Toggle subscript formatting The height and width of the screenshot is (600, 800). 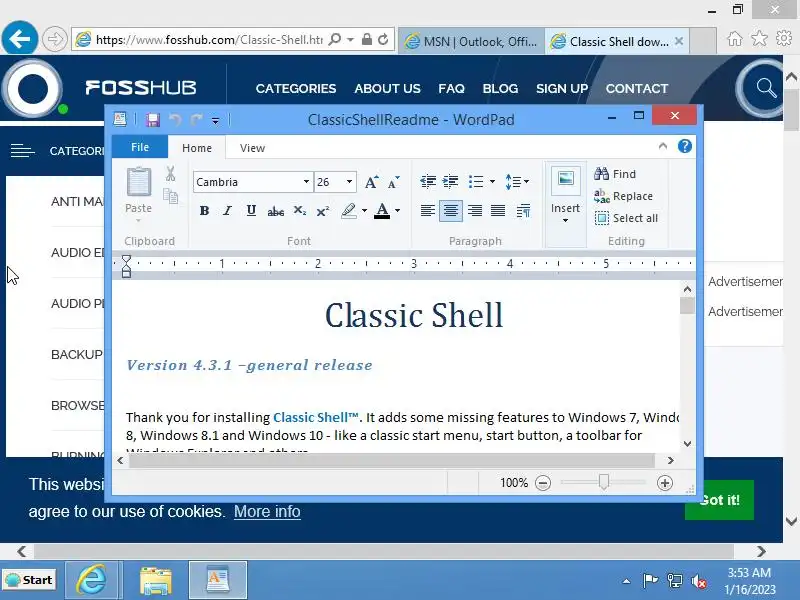point(299,211)
